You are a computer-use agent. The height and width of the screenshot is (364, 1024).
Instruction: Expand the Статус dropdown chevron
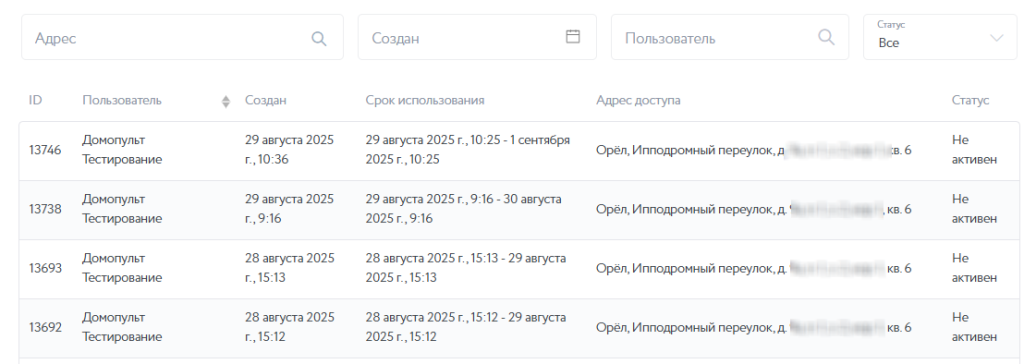point(997,38)
